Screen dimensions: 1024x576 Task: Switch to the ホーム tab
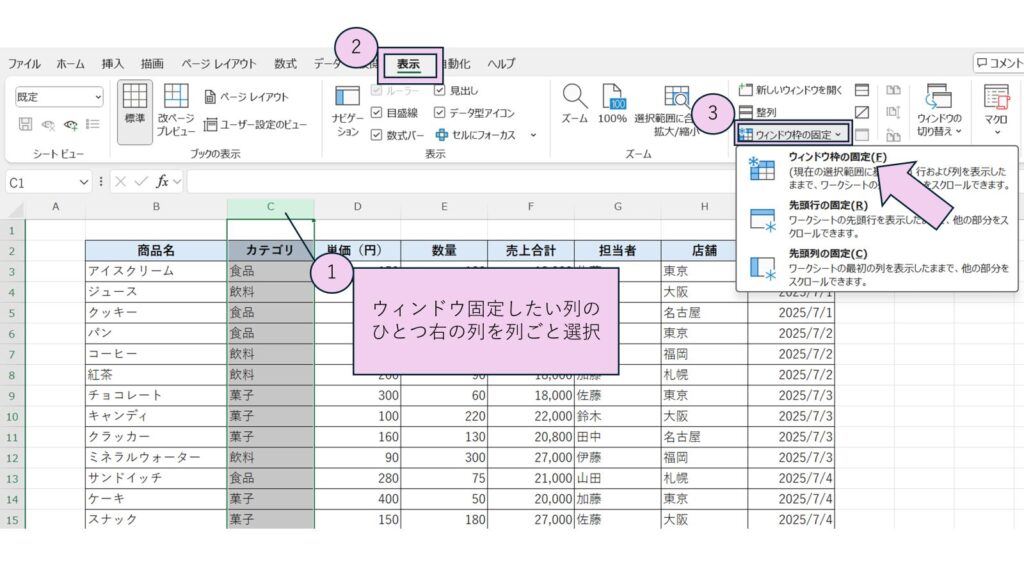tap(70, 64)
